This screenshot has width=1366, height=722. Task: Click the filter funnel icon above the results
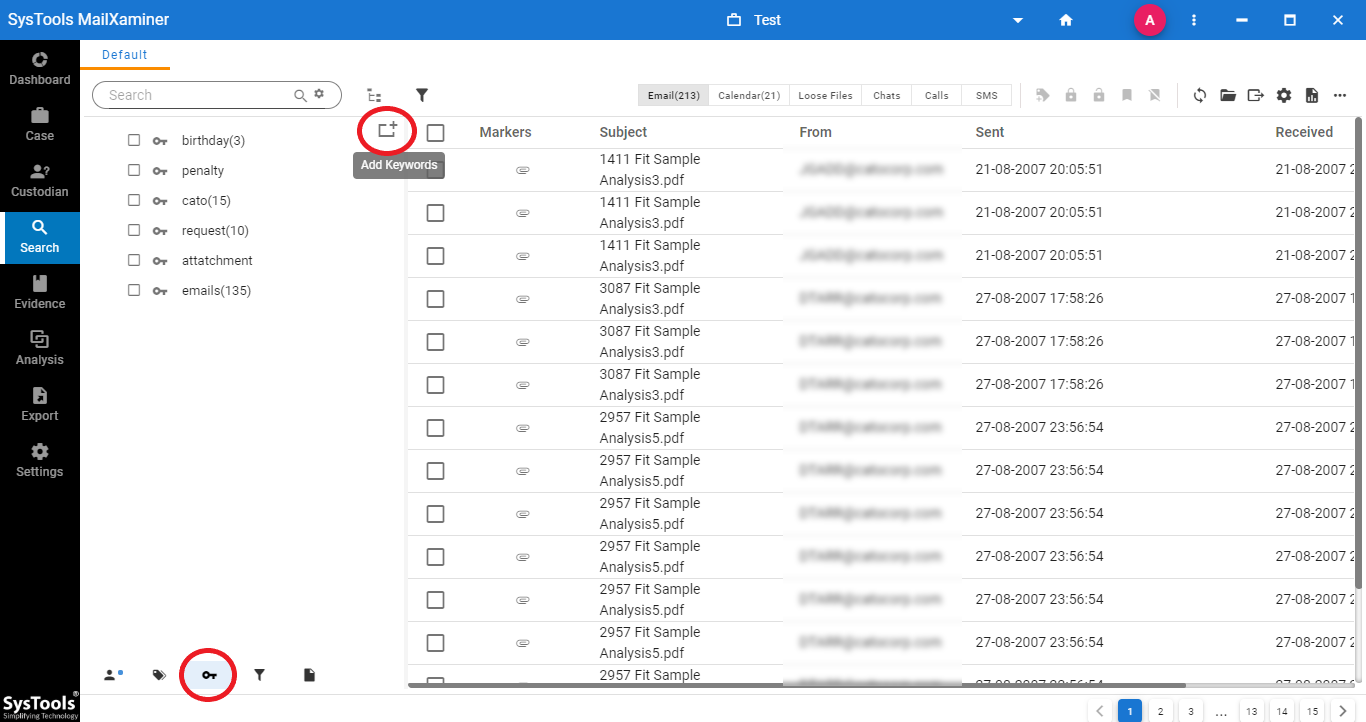(421, 95)
